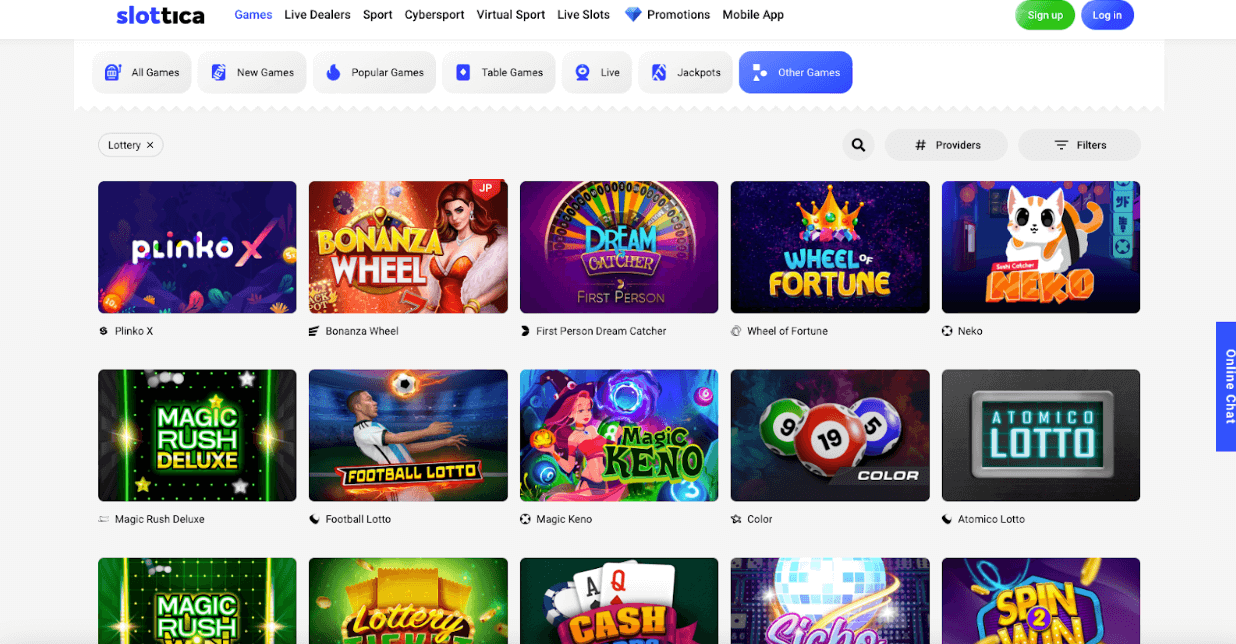Click the Jackpots category icon

click(659, 72)
